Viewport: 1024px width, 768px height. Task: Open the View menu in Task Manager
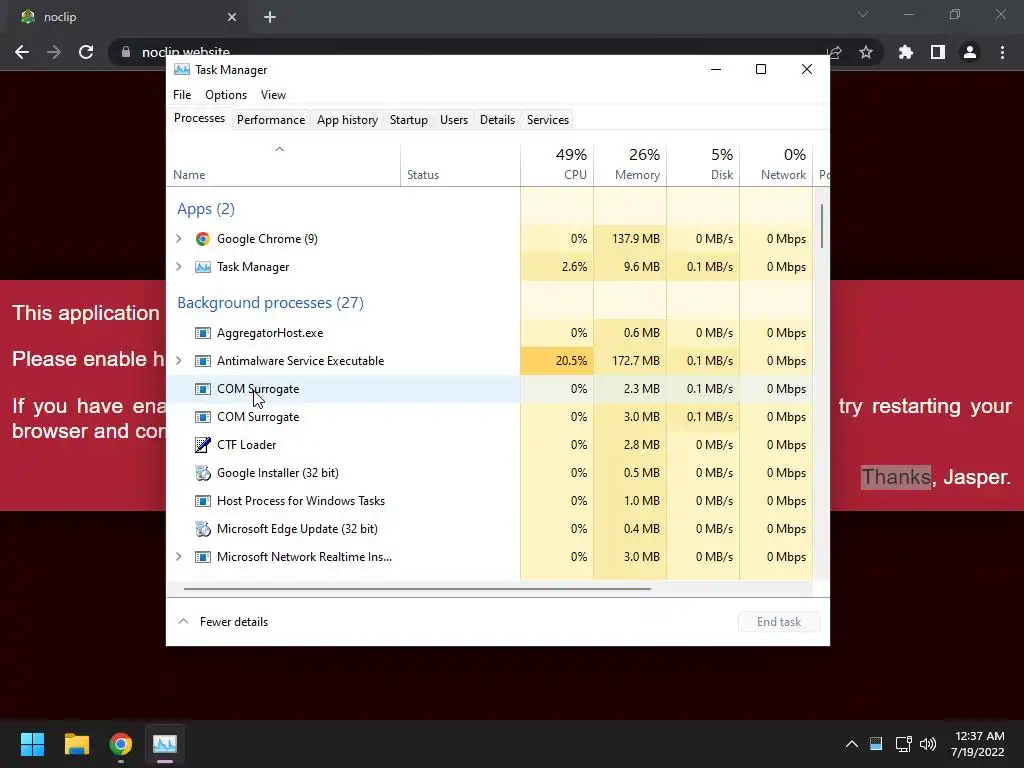pos(273,95)
